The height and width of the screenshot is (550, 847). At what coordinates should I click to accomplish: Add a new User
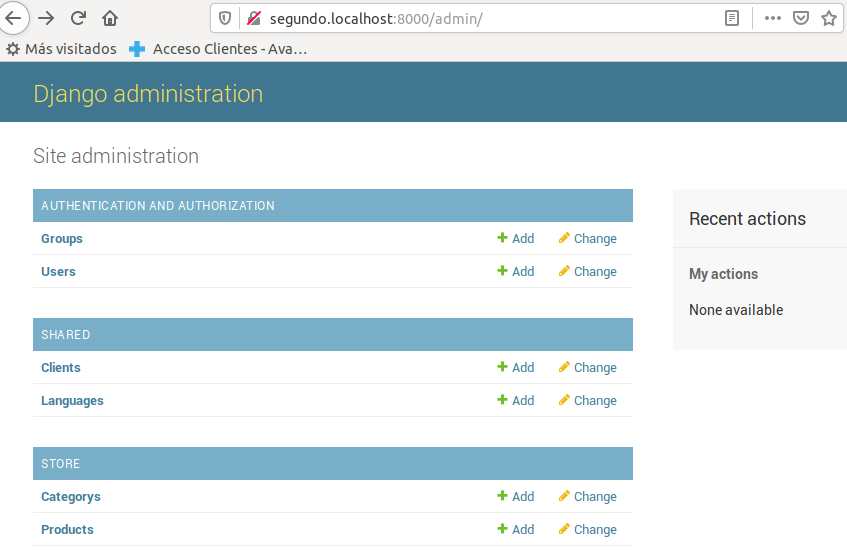516,272
